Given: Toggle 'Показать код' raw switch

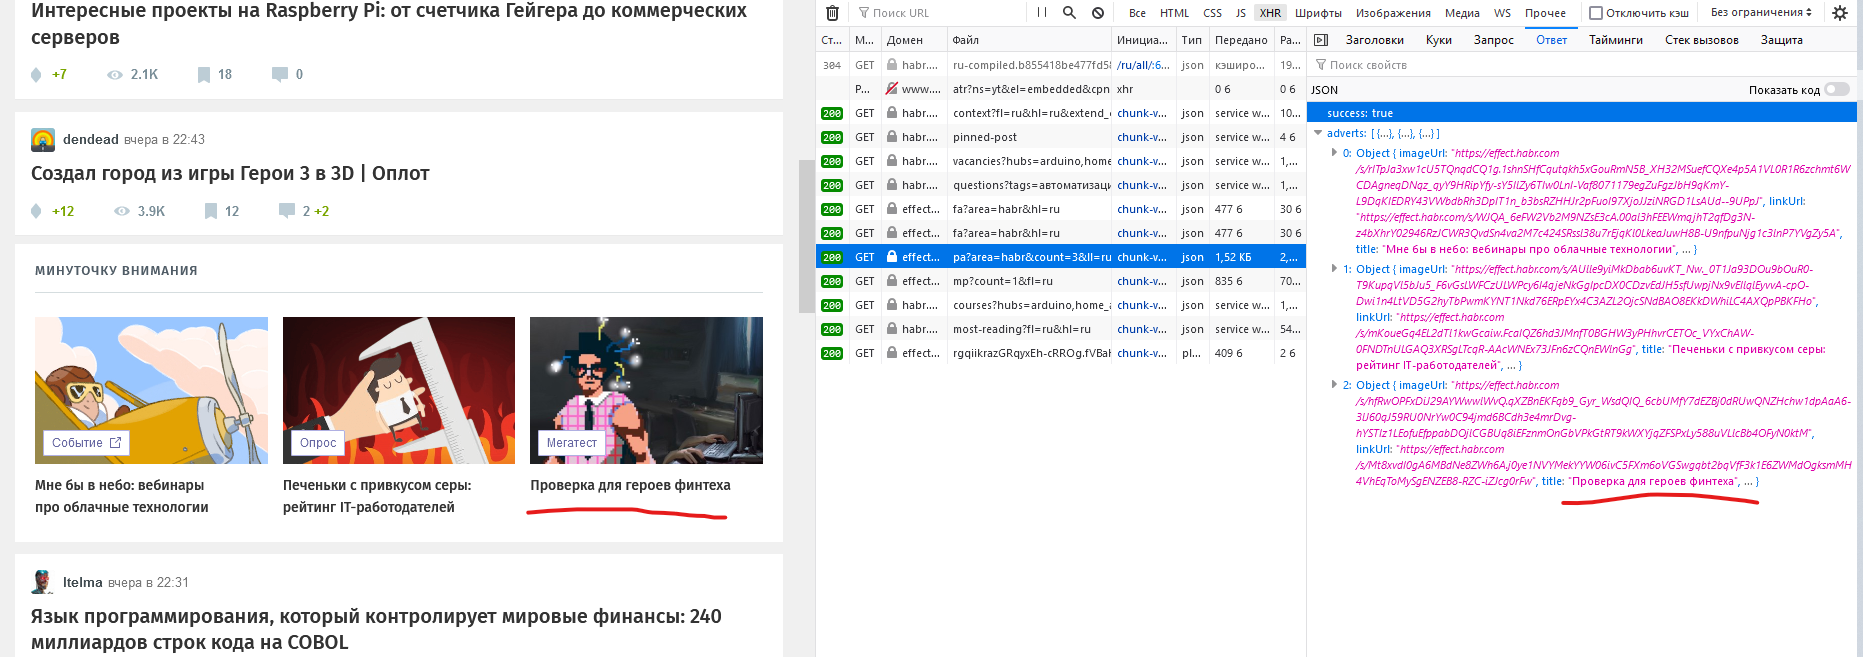Looking at the screenshot, I should click(x=1837, y=89).
